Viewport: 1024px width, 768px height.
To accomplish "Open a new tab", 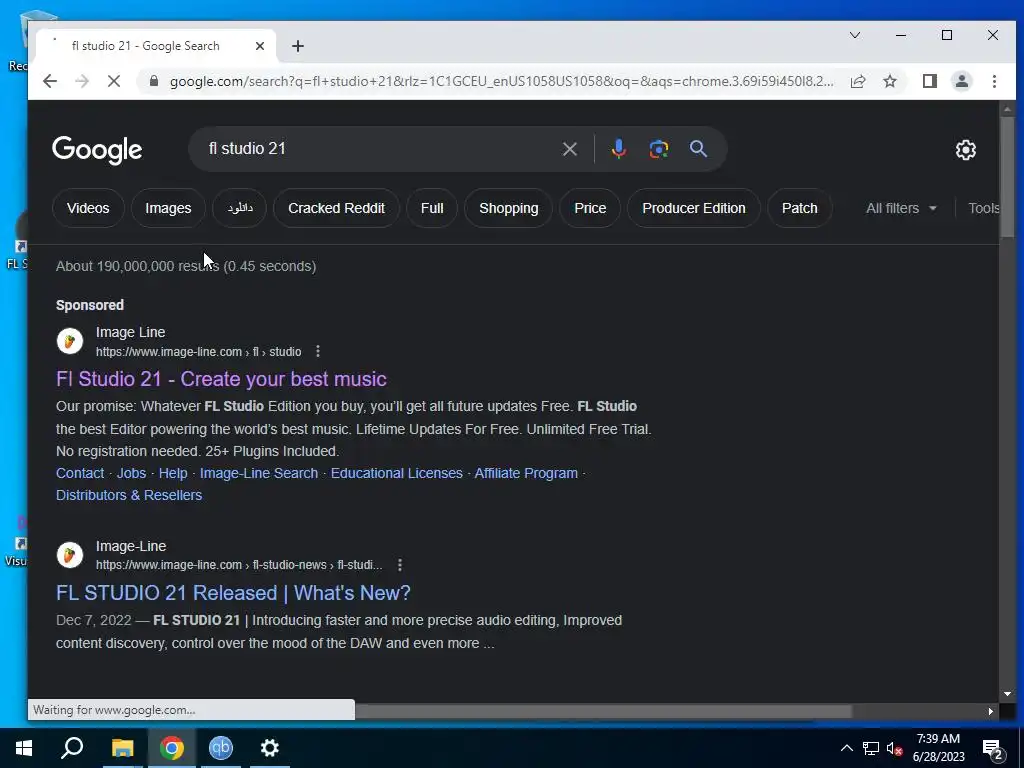I will tap(298, 46).
